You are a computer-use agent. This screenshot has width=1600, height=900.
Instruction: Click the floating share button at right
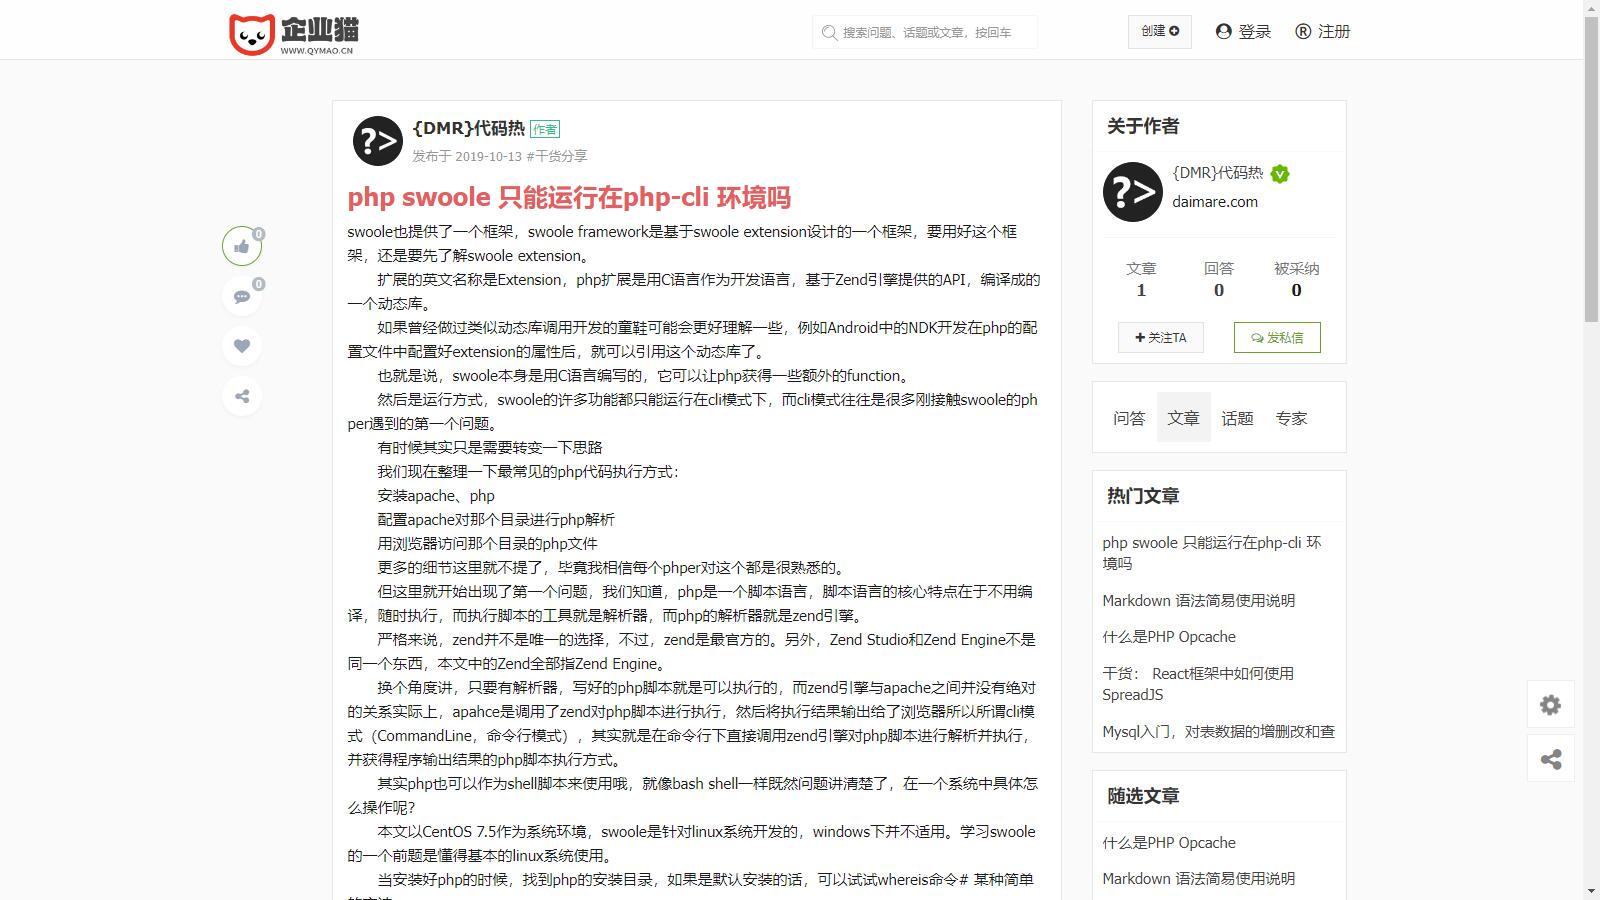coord(1550,759)
